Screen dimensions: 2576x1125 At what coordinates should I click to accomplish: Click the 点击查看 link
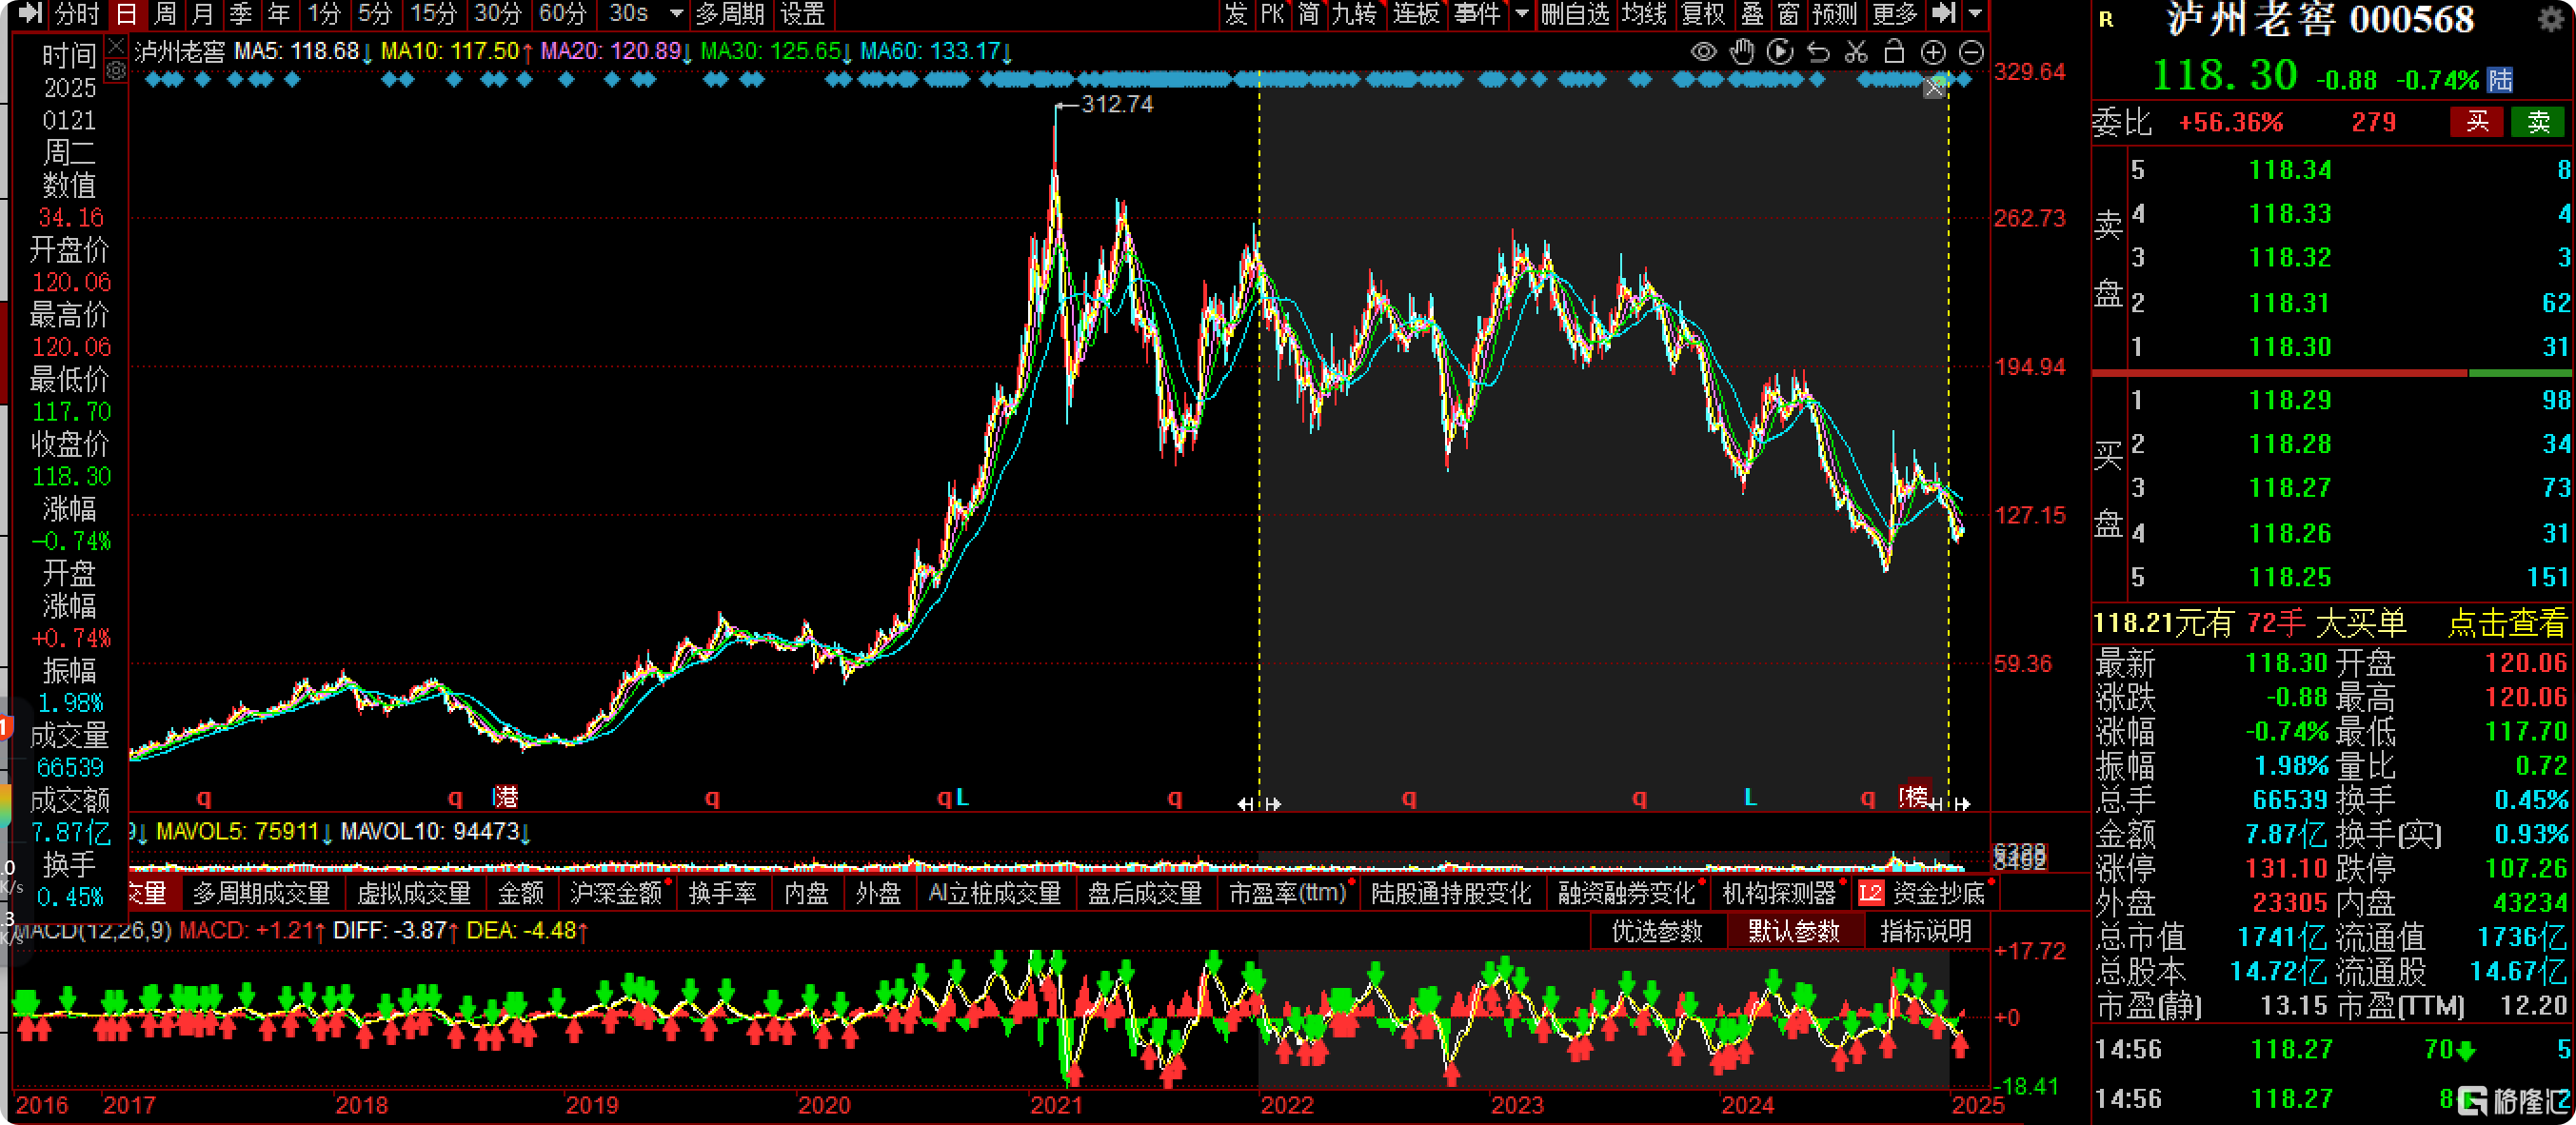[2507, 623]
